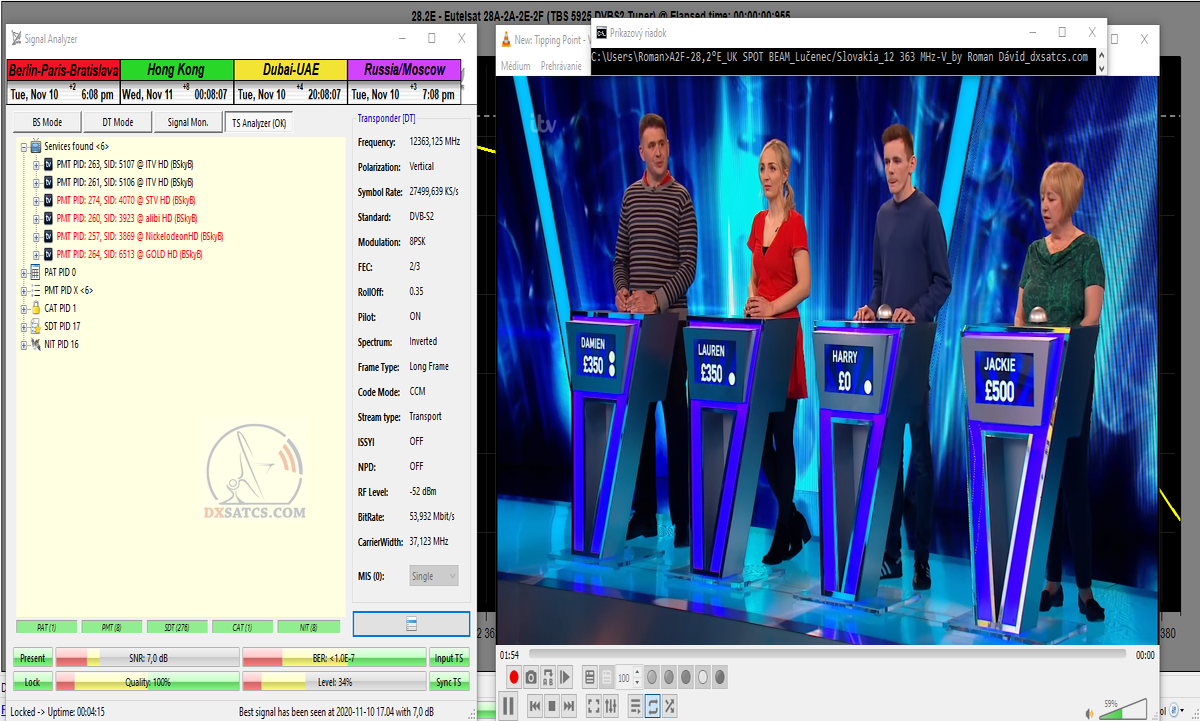Image resolution: width=1200 pixels, height=721 pixels.
Task: Toggle random shuffle playback
Action: [x=669, y=706]
